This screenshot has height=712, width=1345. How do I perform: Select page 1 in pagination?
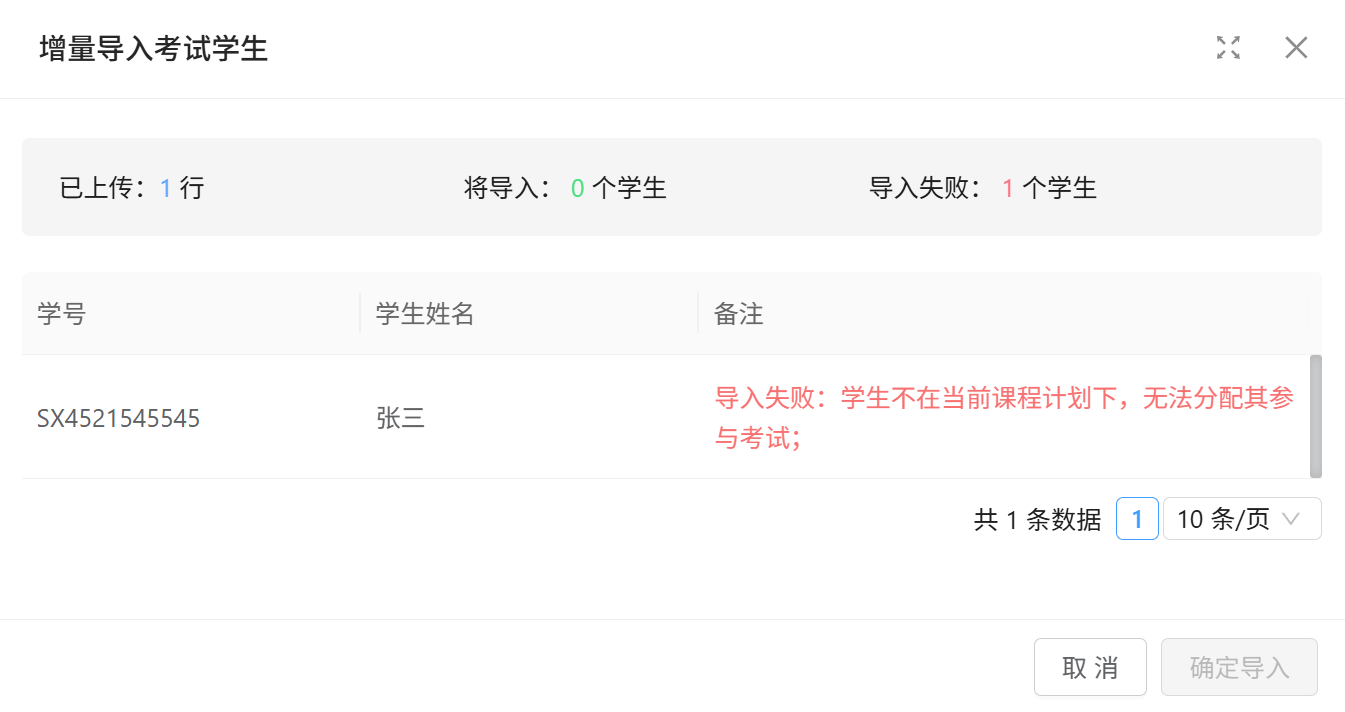pos(1137,519)
